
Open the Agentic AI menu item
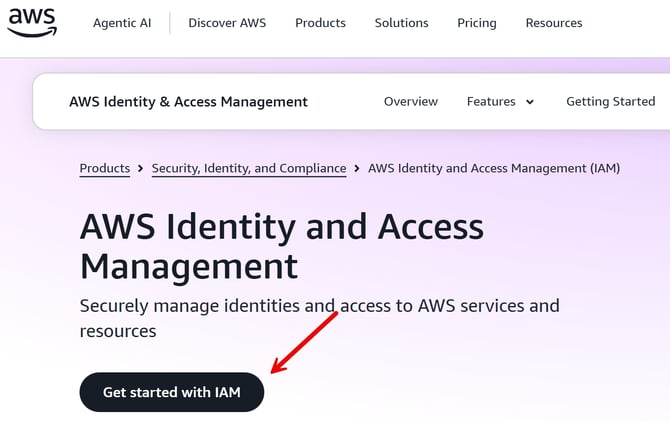click(x=122, y=23)
